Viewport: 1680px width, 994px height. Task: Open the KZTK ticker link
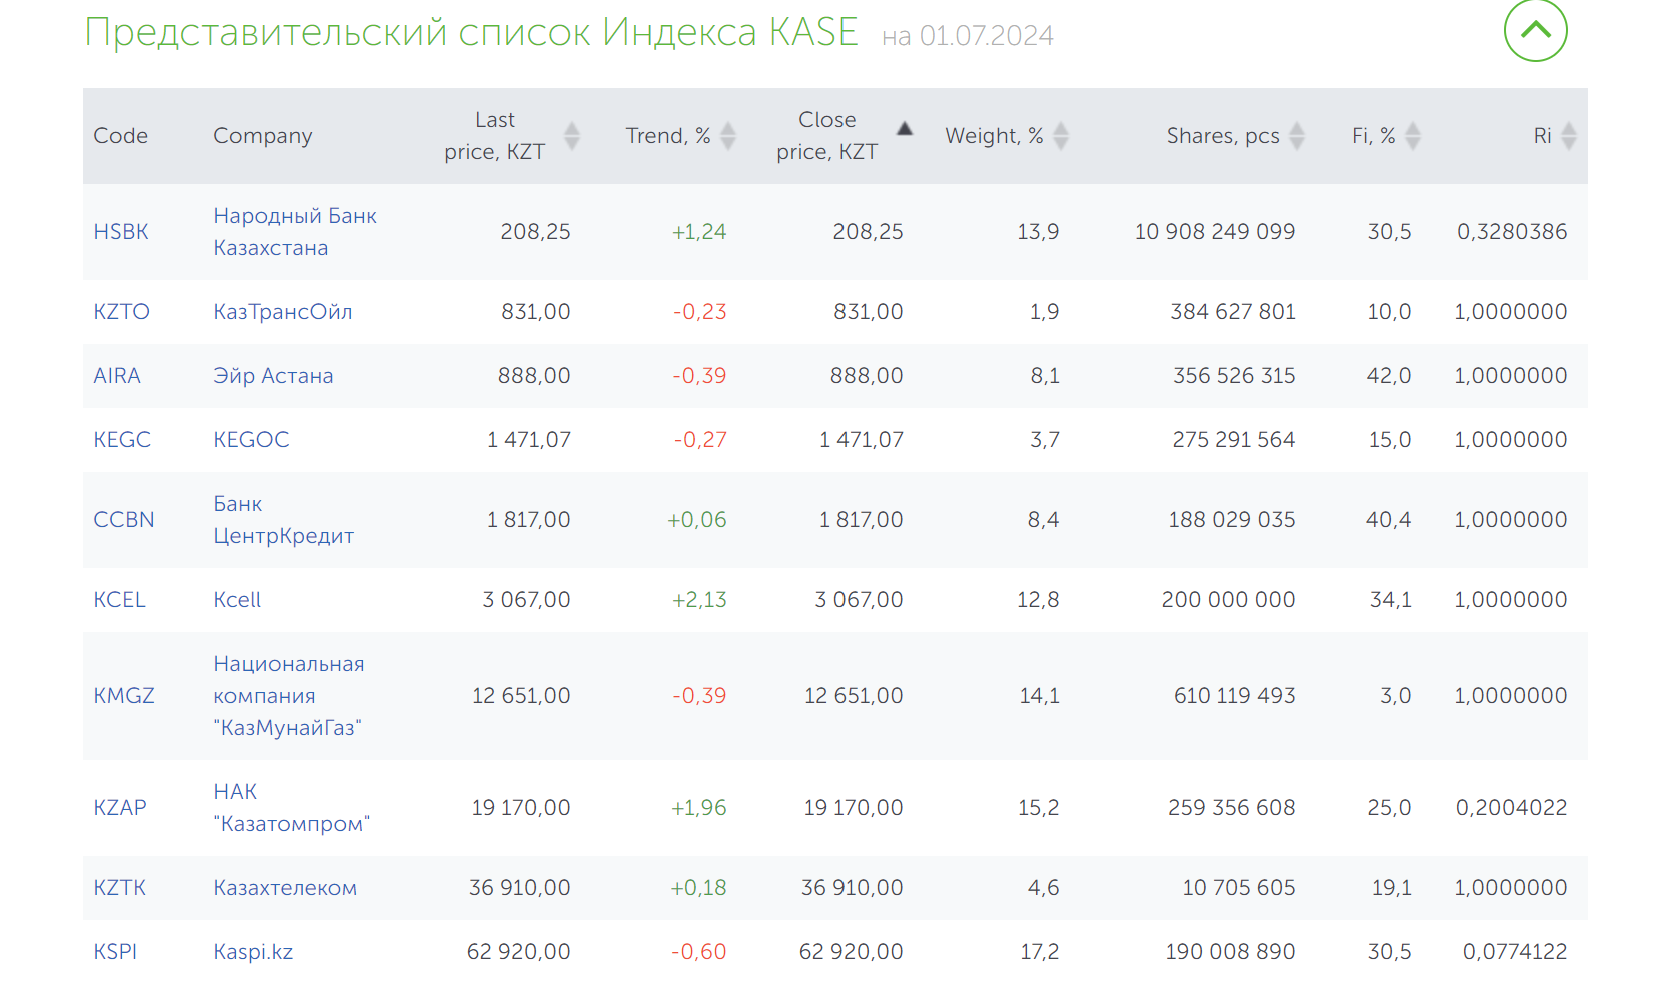(120, 888)
